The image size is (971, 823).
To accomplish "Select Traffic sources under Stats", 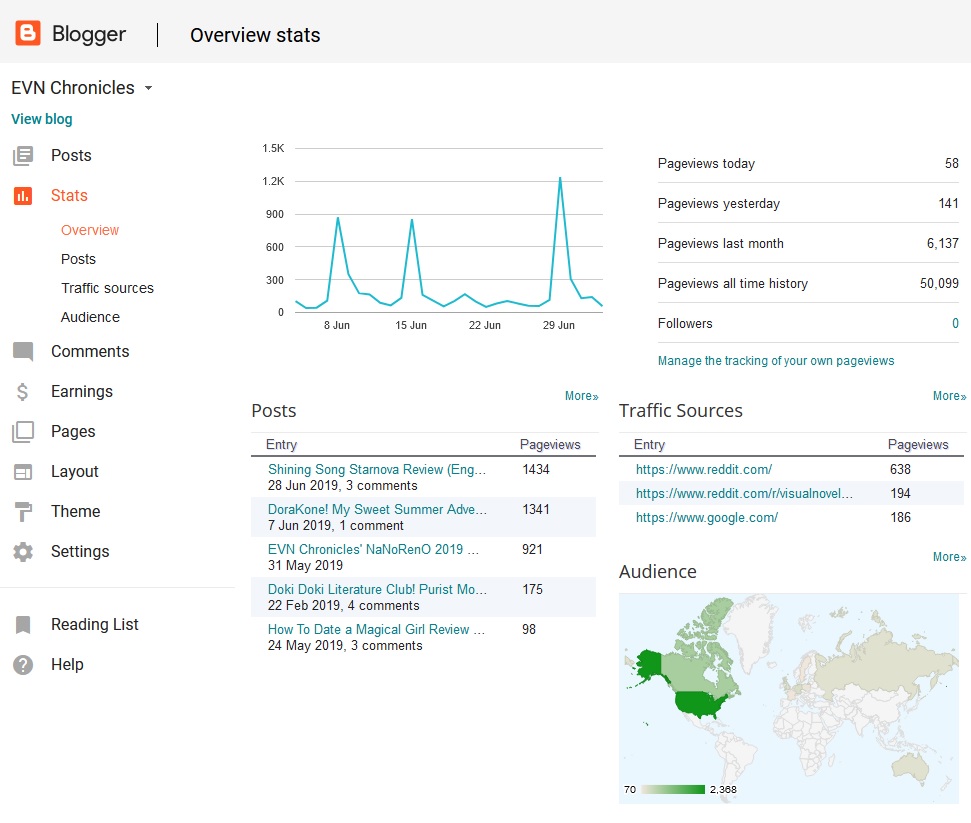I will pos(107,288).
